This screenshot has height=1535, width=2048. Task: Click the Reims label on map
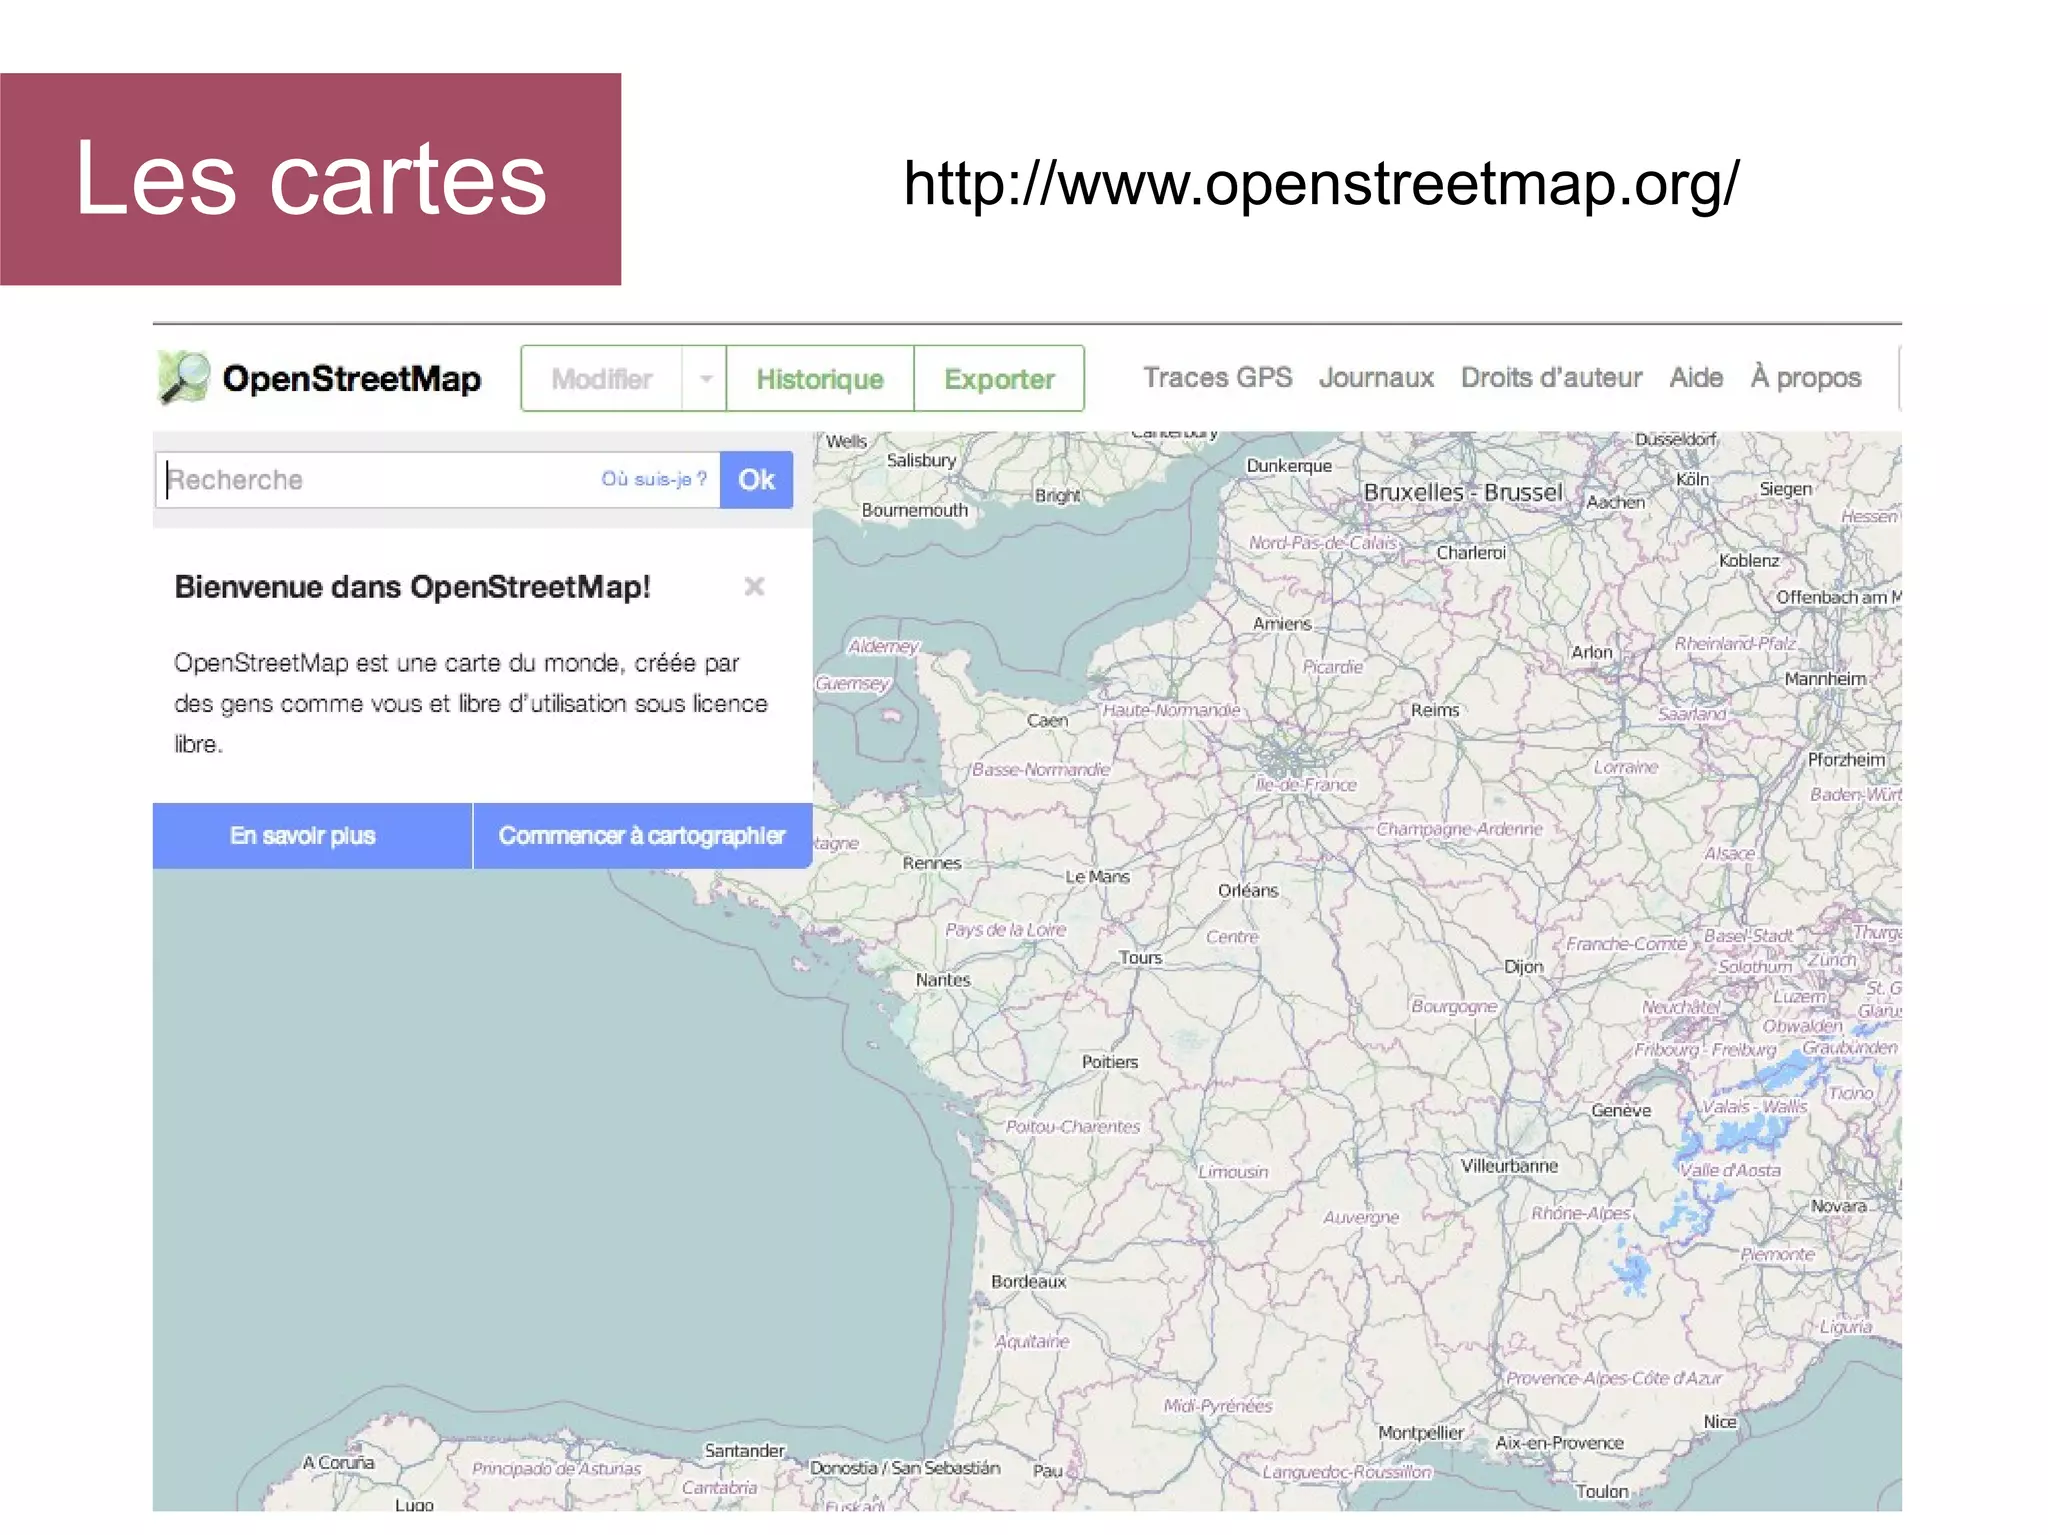[x=1435, y=710]
